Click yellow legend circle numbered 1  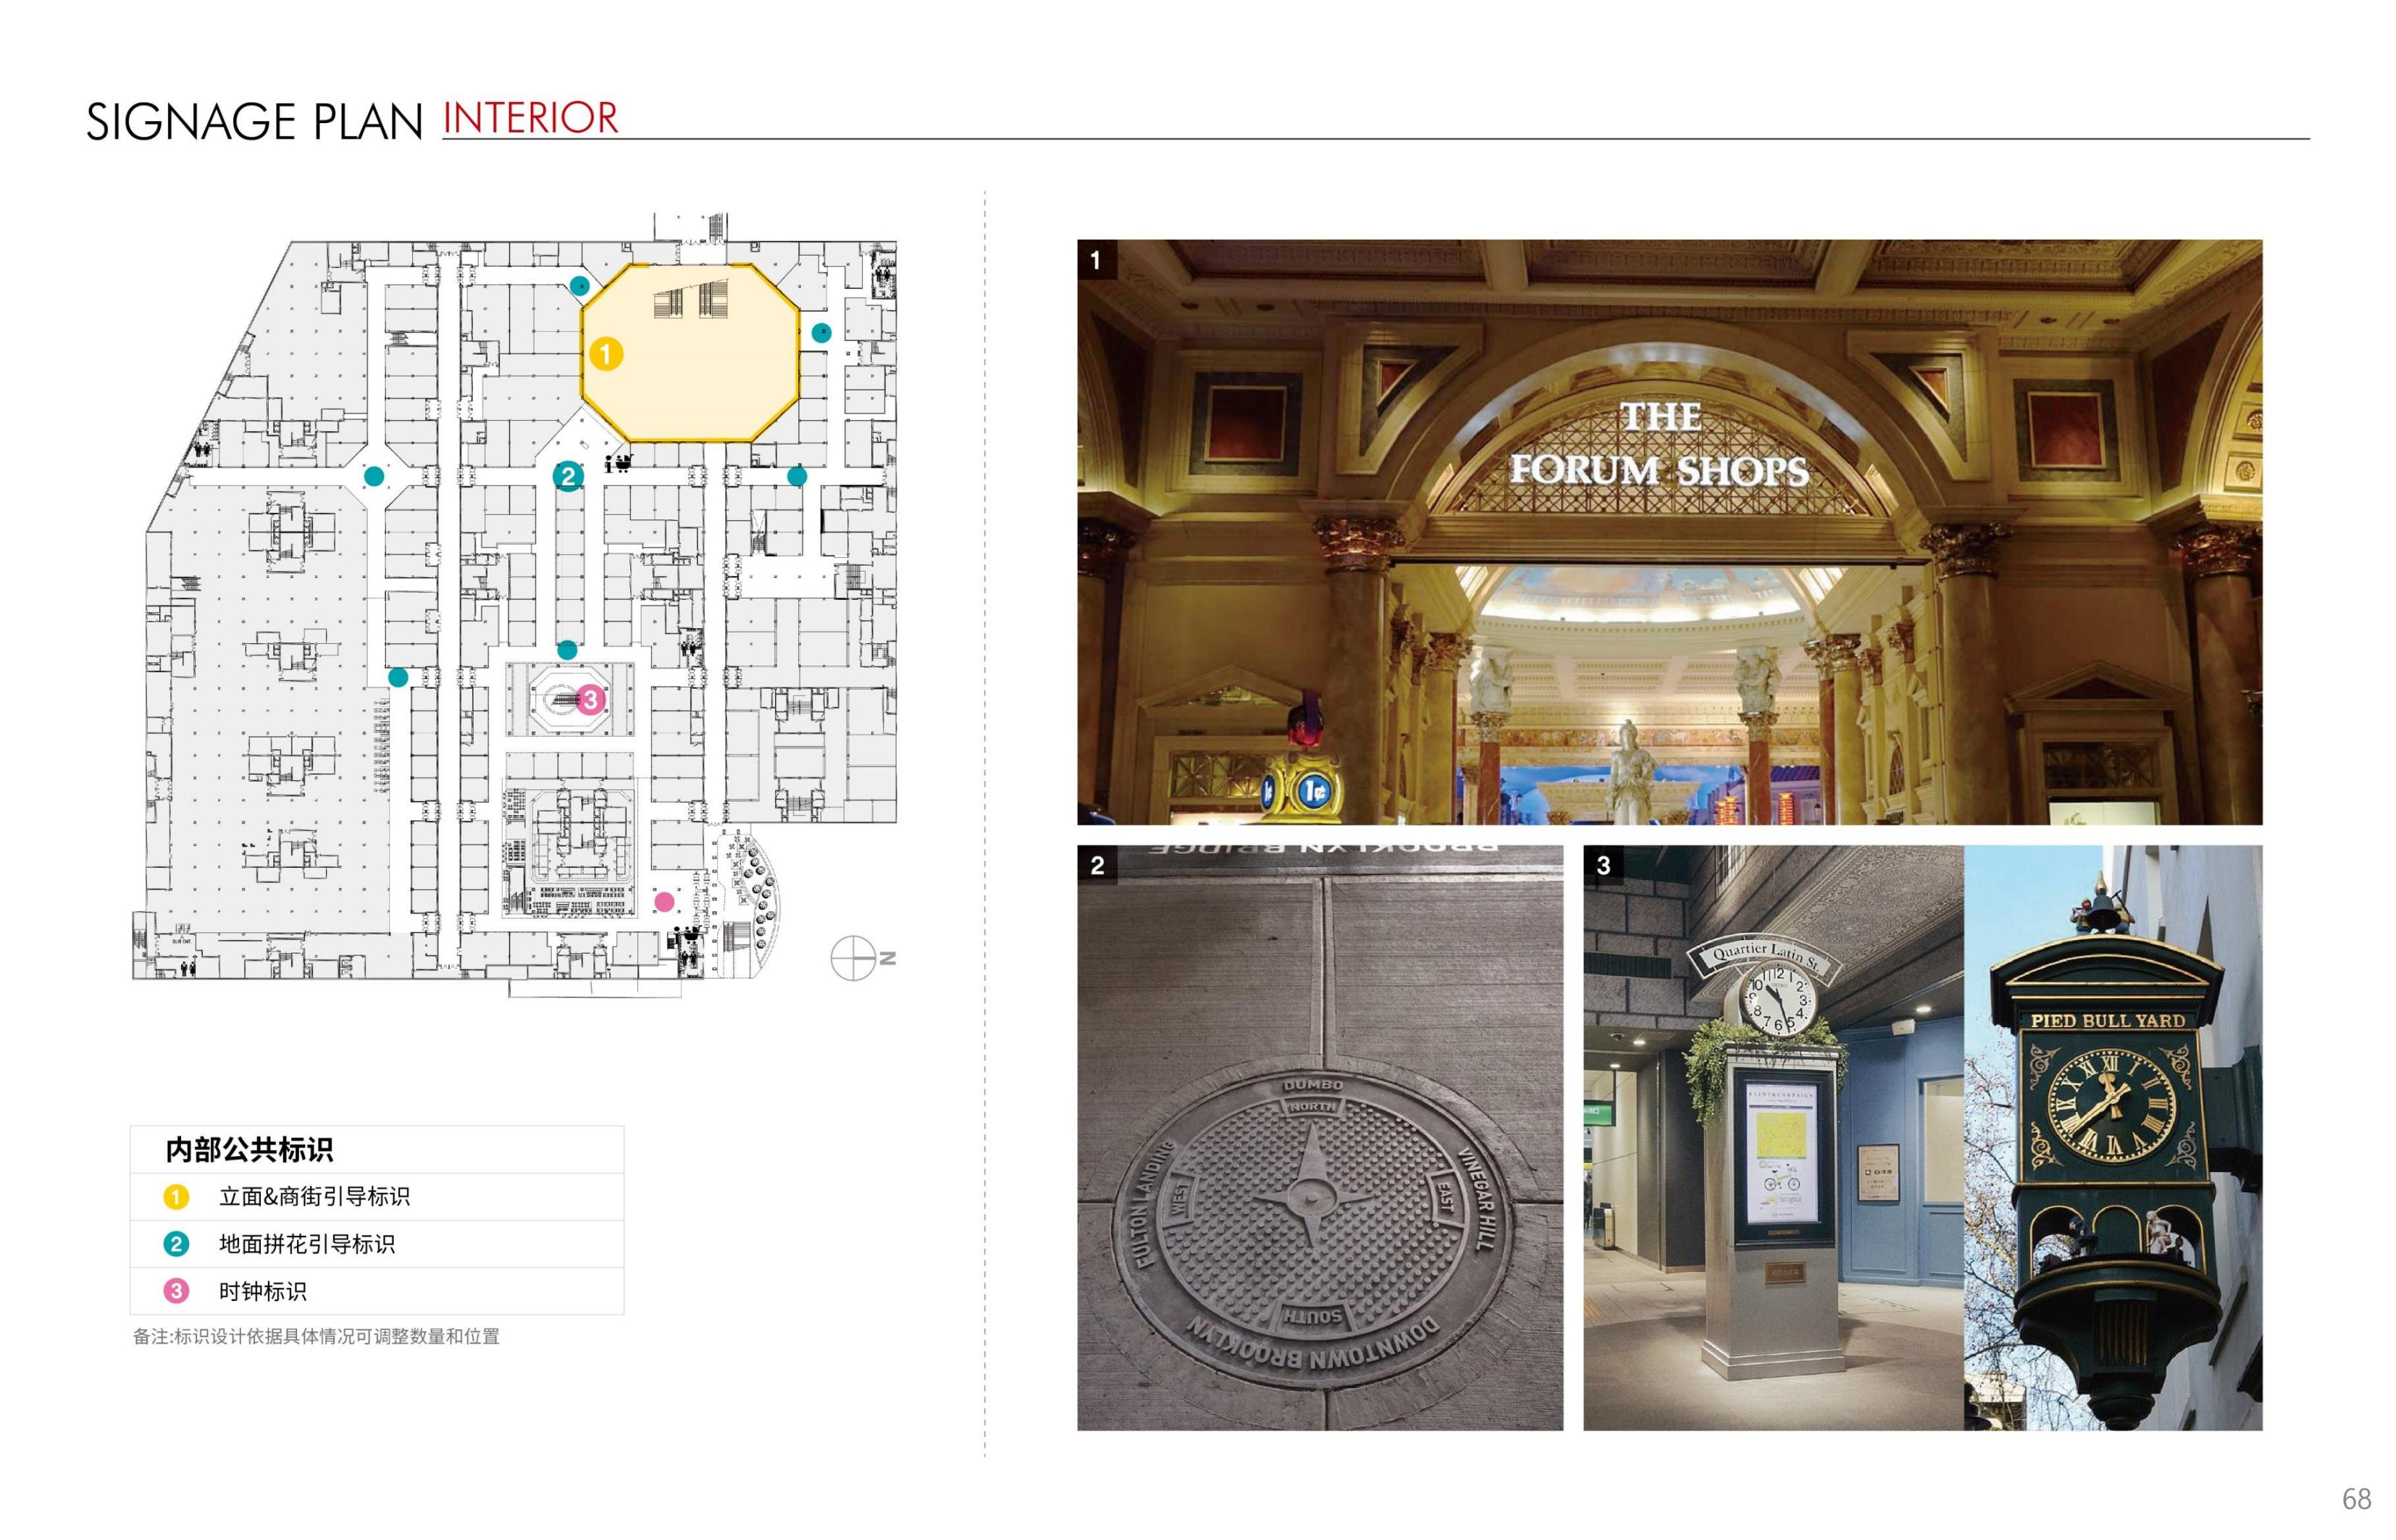click(176, 1197)
